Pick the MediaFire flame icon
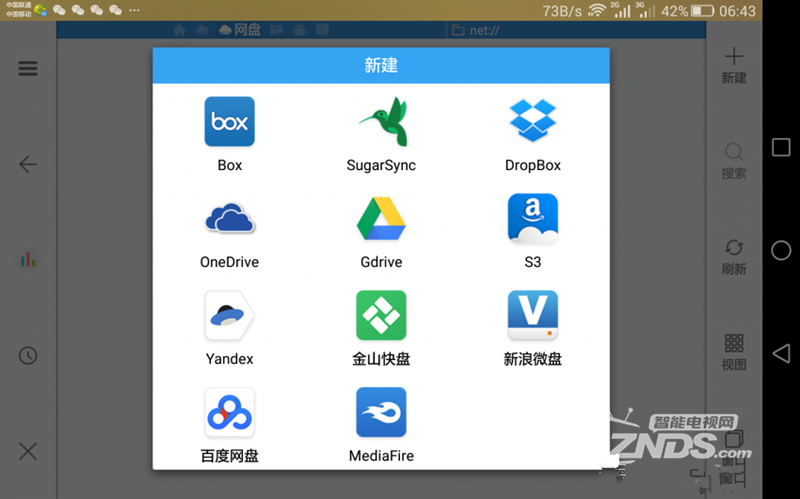The width and height of the screenshot is (800, 499). (x=381, y=413)
